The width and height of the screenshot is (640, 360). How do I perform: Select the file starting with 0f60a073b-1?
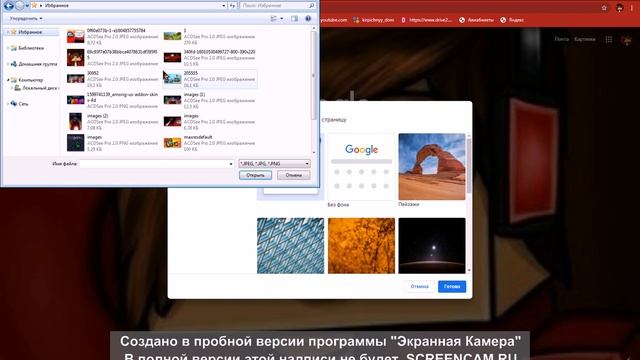click(x=113, y=36)
